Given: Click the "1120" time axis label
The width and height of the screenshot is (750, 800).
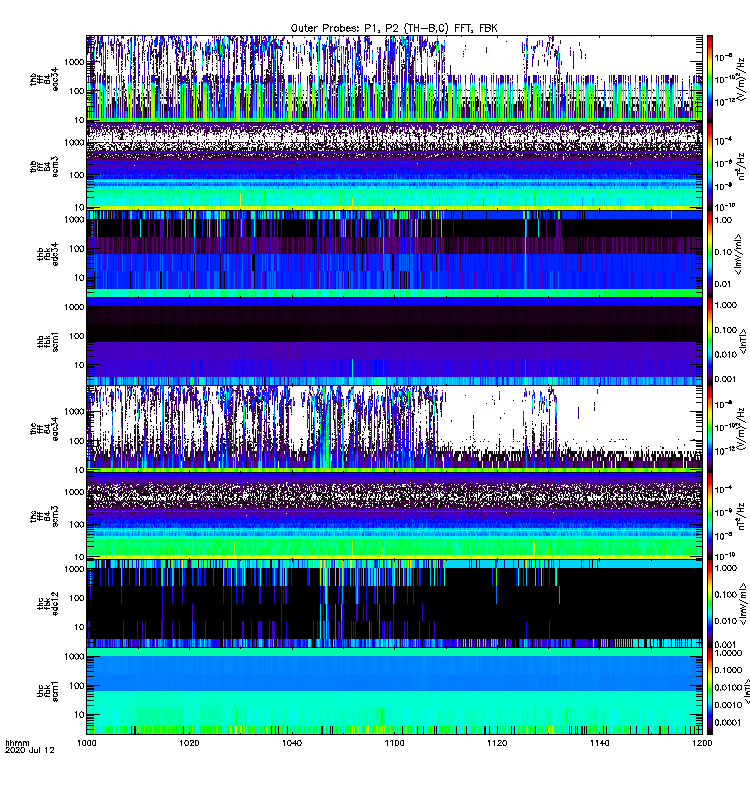Looking at the screenshot, I should point(497,743).
